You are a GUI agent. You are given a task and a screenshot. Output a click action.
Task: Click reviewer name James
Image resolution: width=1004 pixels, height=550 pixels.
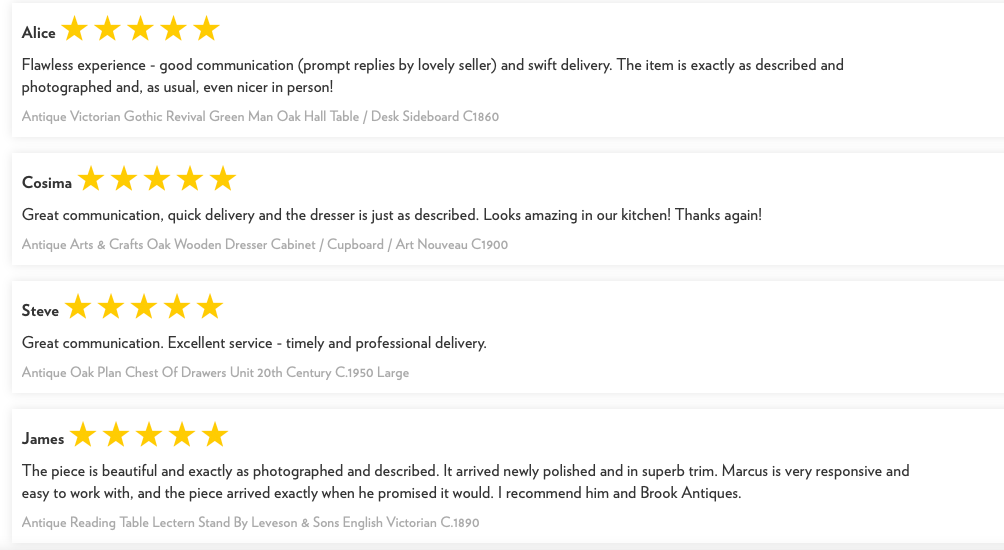(43, 439)
